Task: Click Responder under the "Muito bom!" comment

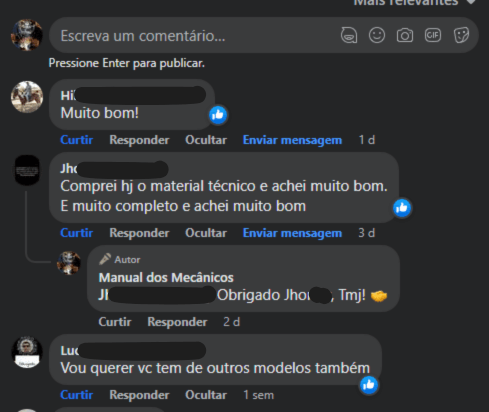Action: 139,140
